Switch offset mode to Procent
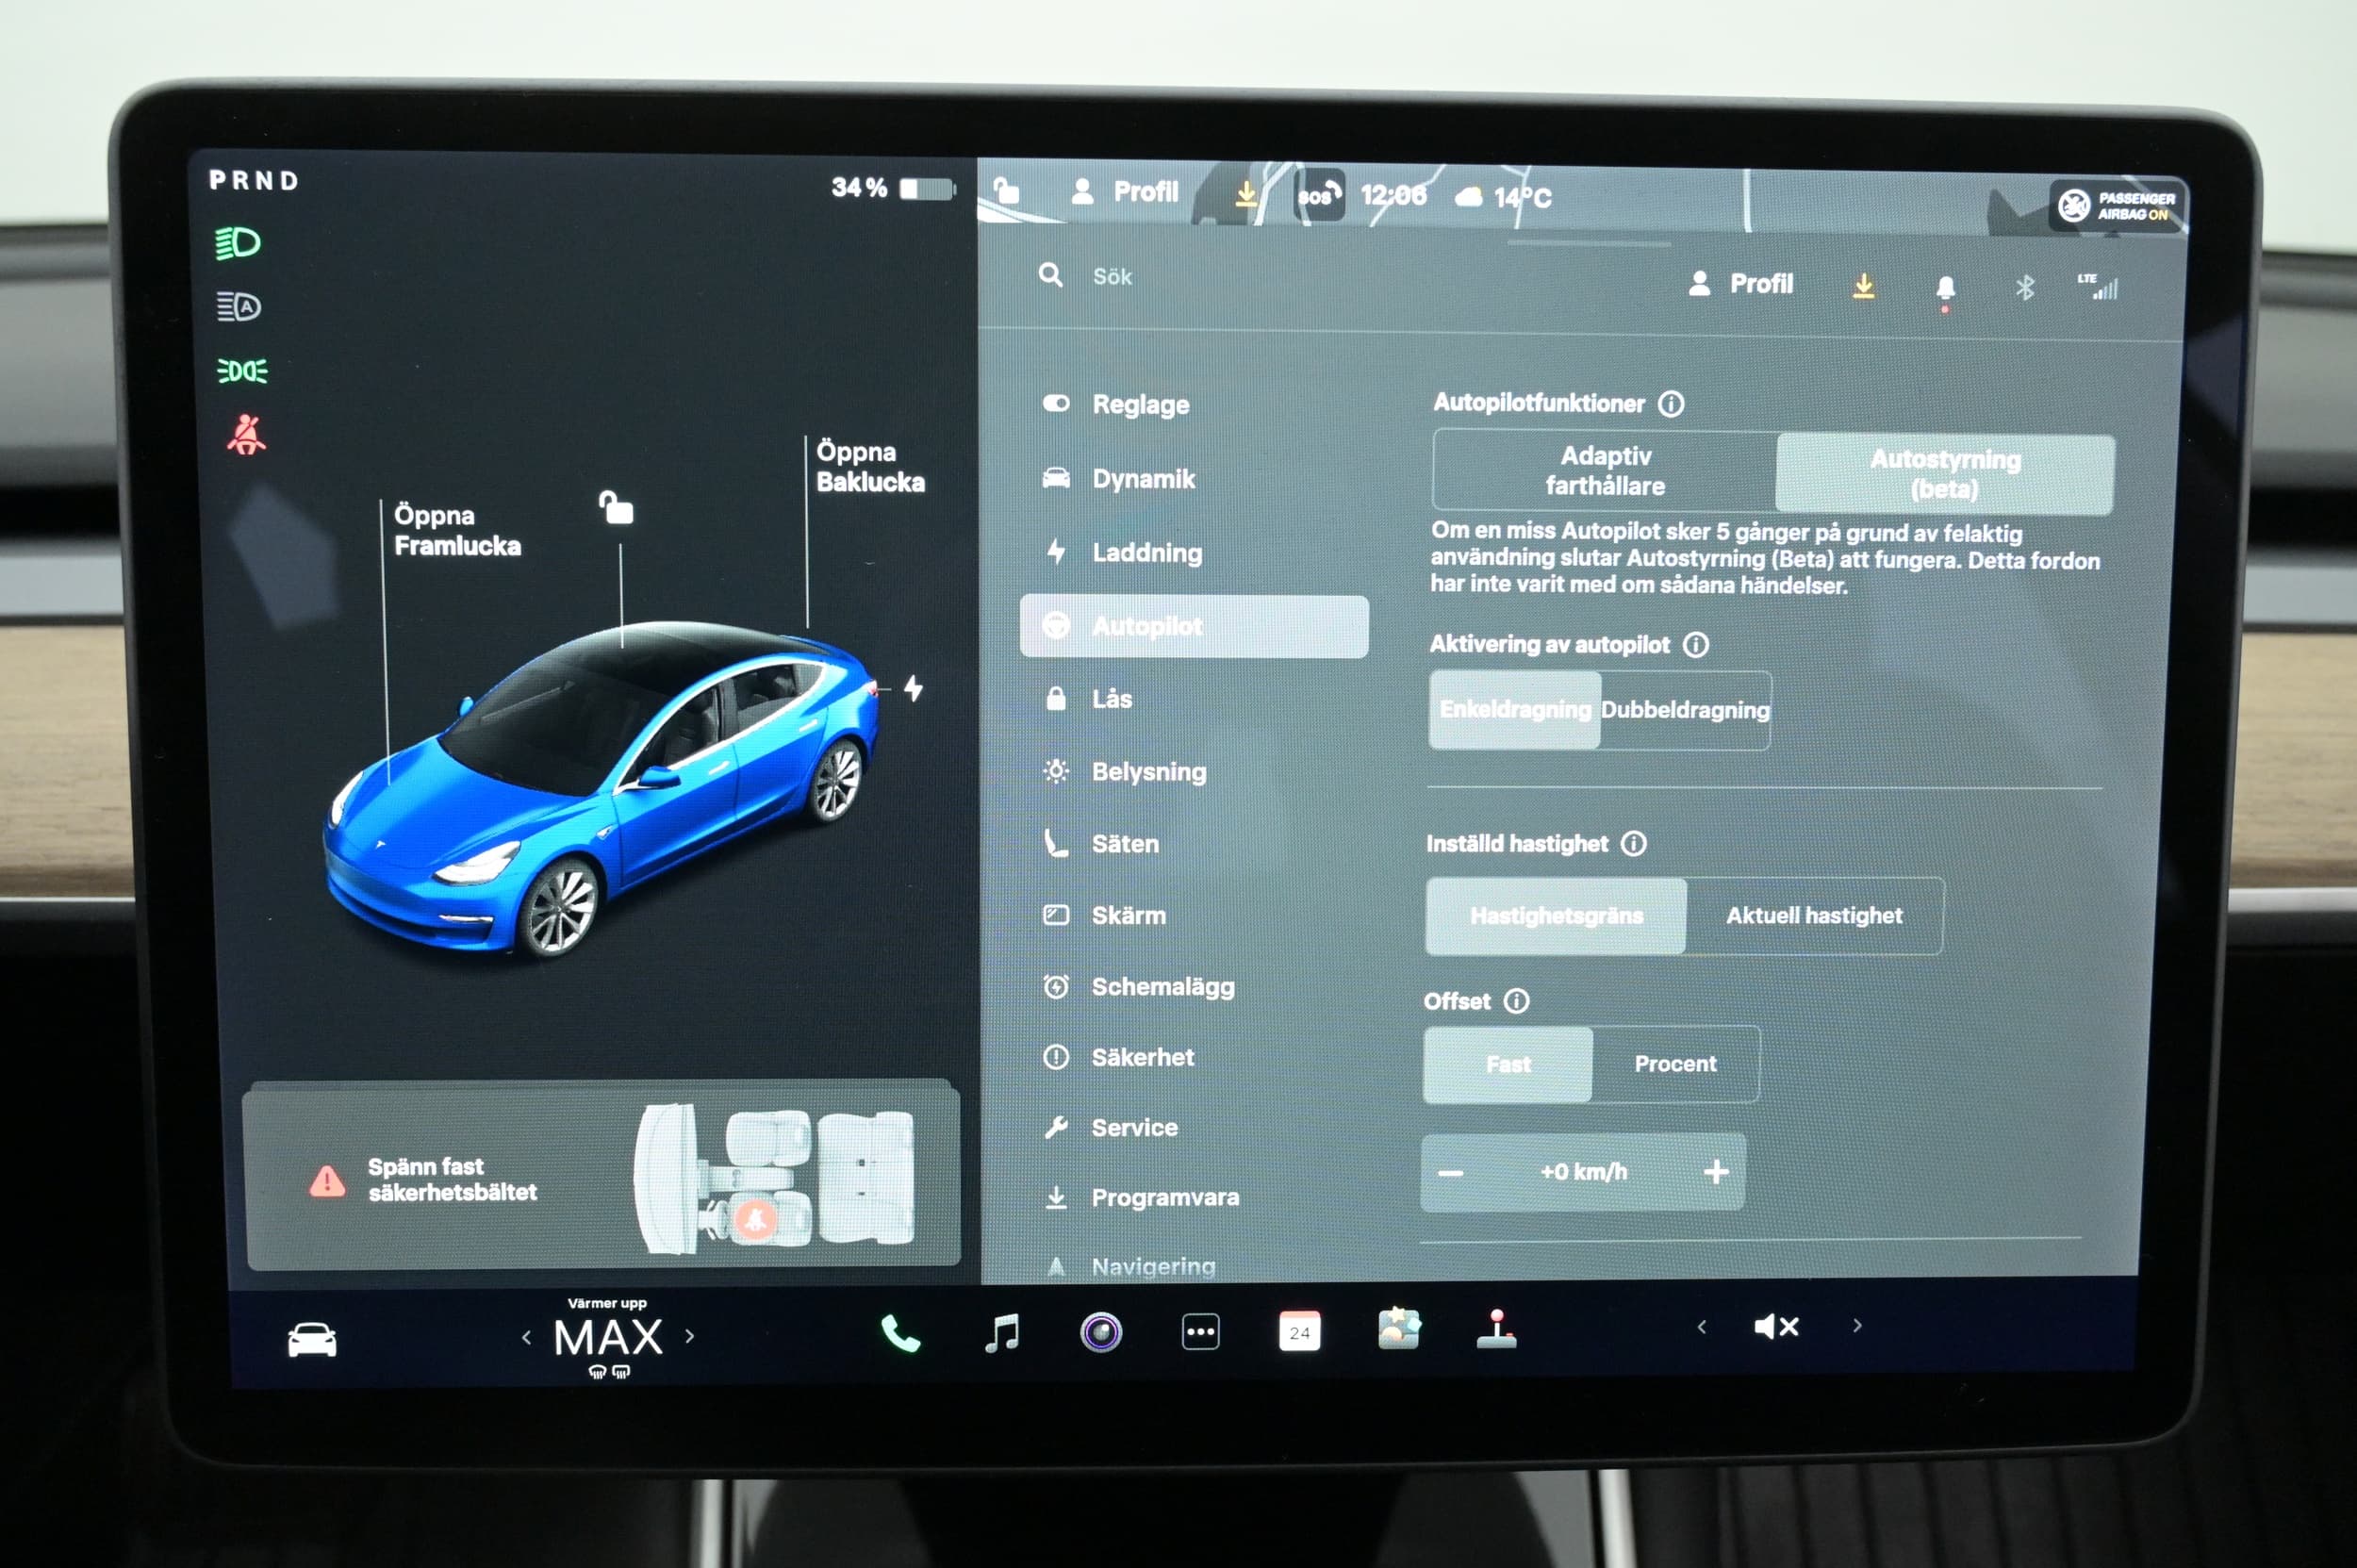The width and height of the screenshot is (2357, 1568). (x=1675, y=1064)
